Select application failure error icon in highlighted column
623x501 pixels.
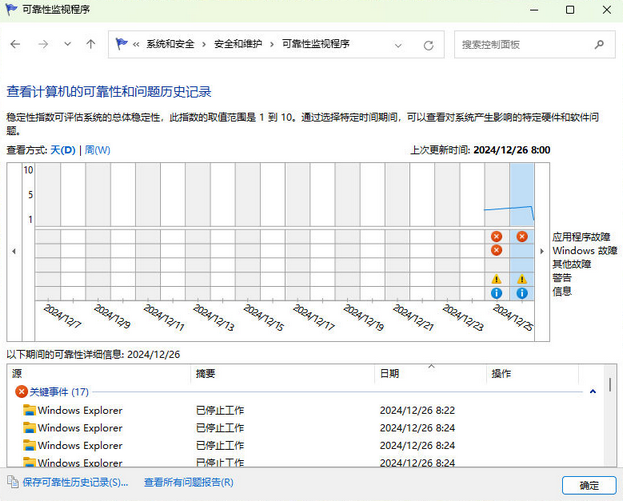coord(522,236)
